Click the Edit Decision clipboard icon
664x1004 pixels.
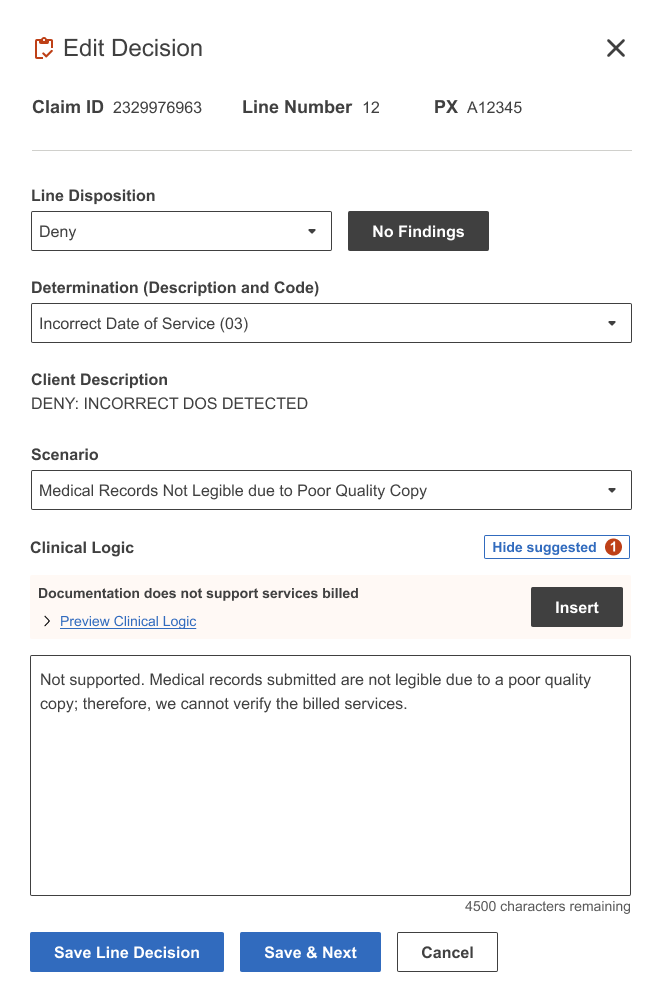click(x=44, y=48)
